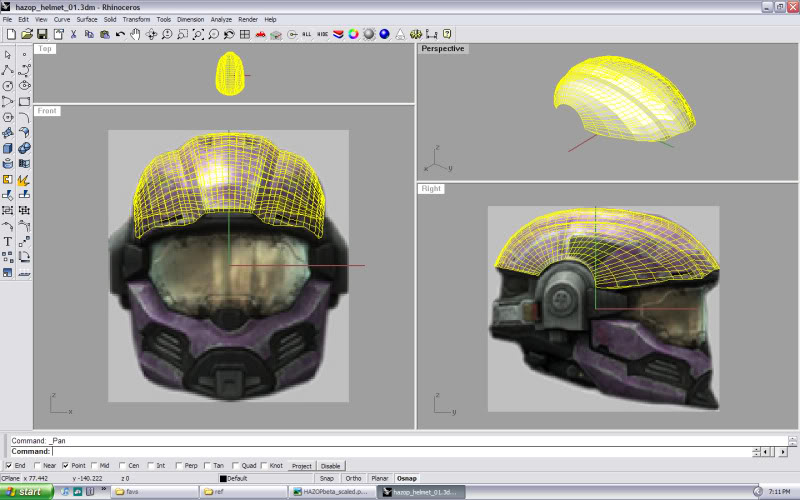Select the Rectangle tool
This screenshot has height=500, width=800.
[x=24, y=101]
